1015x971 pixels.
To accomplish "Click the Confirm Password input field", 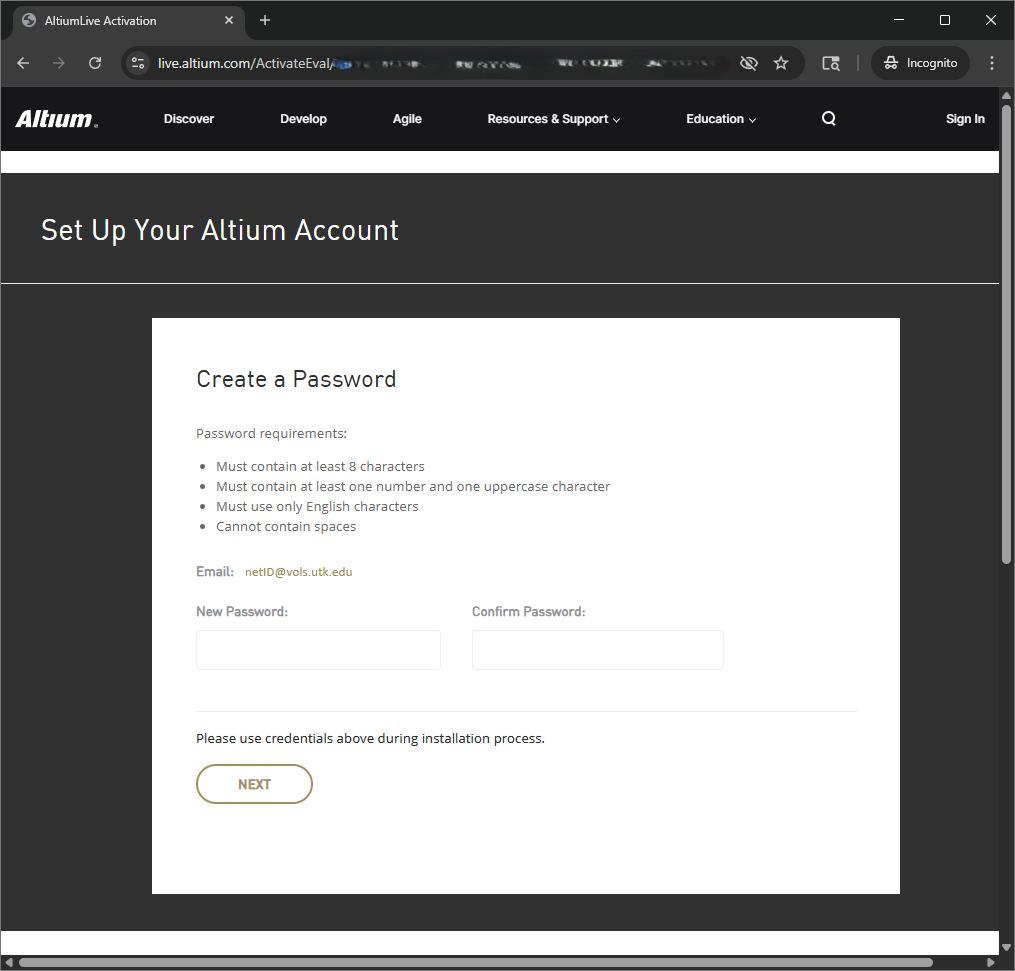I will pyautogui.click(x=597, y=650).
